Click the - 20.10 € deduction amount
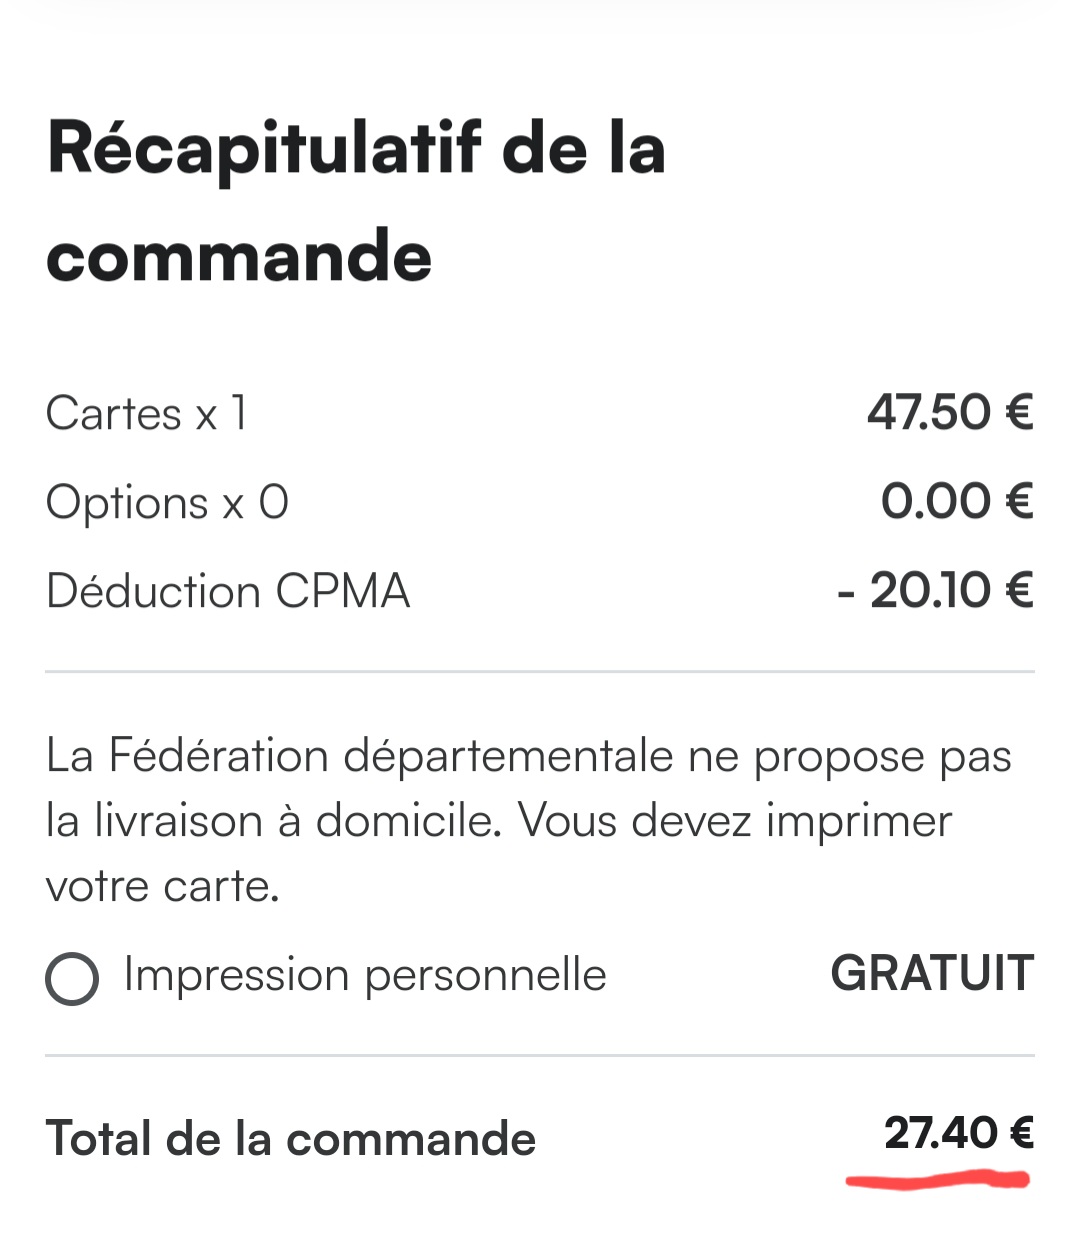1080x1240 pixels. (935, 590)
